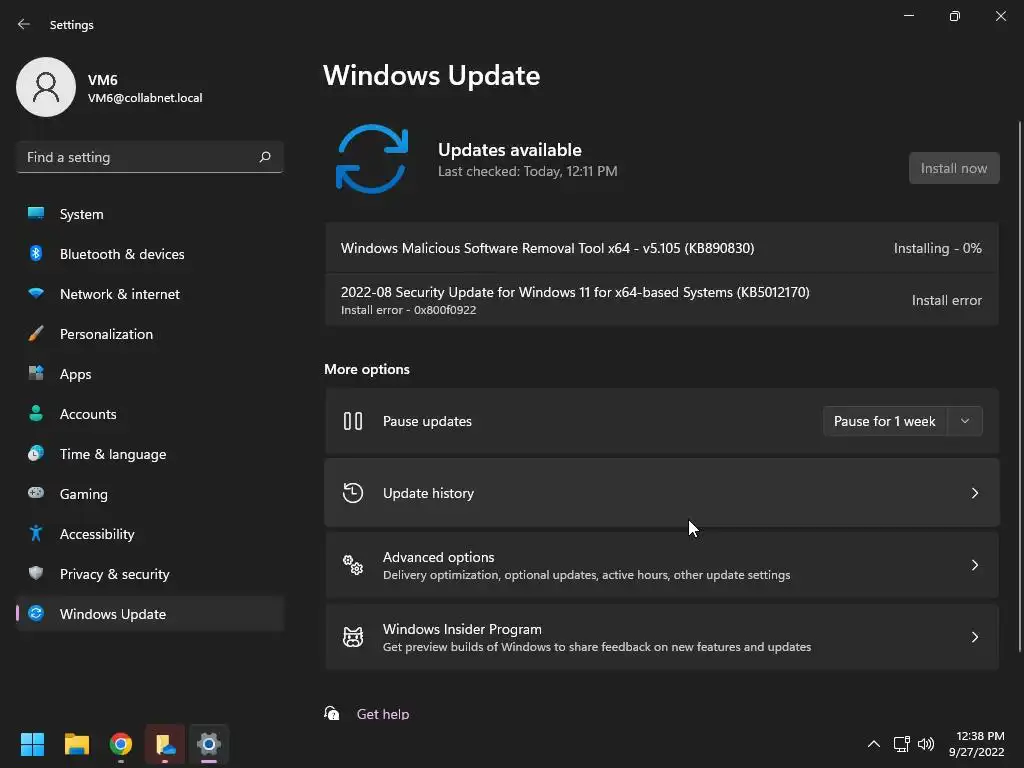1024x768 pixels.
Task: Select Time & language category
Action: pos(150,454)
